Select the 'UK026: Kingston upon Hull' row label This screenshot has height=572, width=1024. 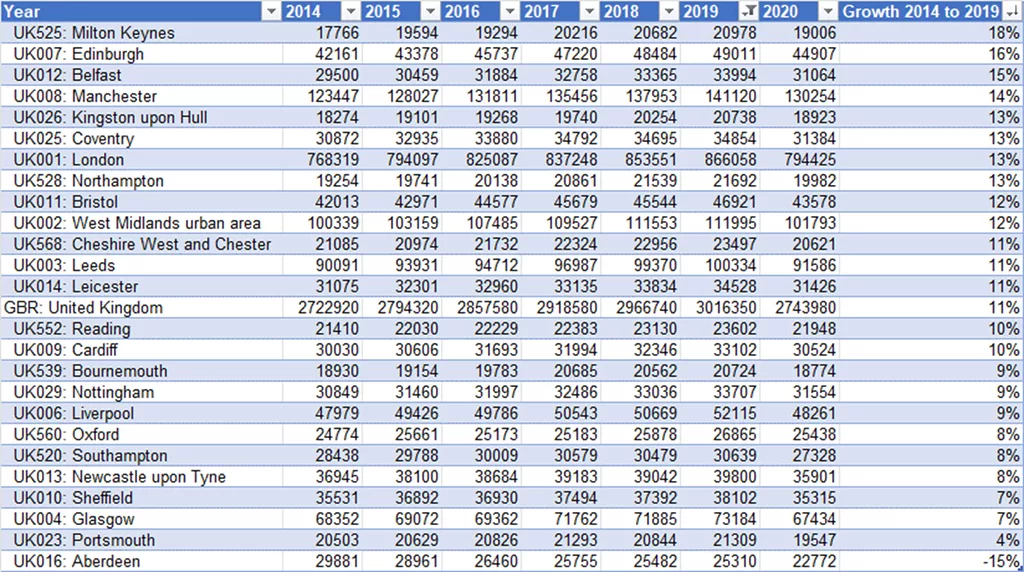[x=110, y=118]
